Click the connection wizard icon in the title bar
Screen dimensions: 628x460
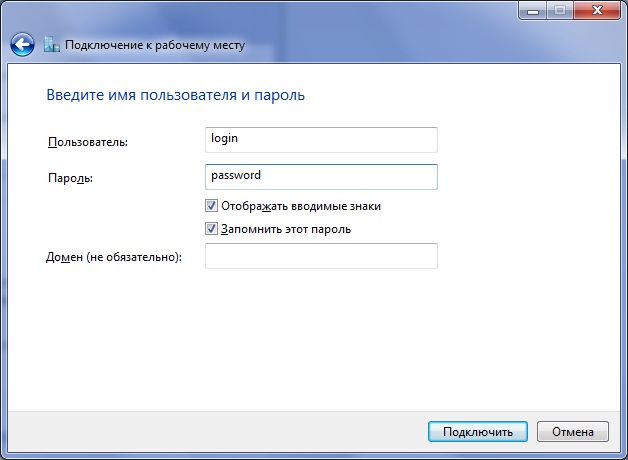tap(52, 45)
